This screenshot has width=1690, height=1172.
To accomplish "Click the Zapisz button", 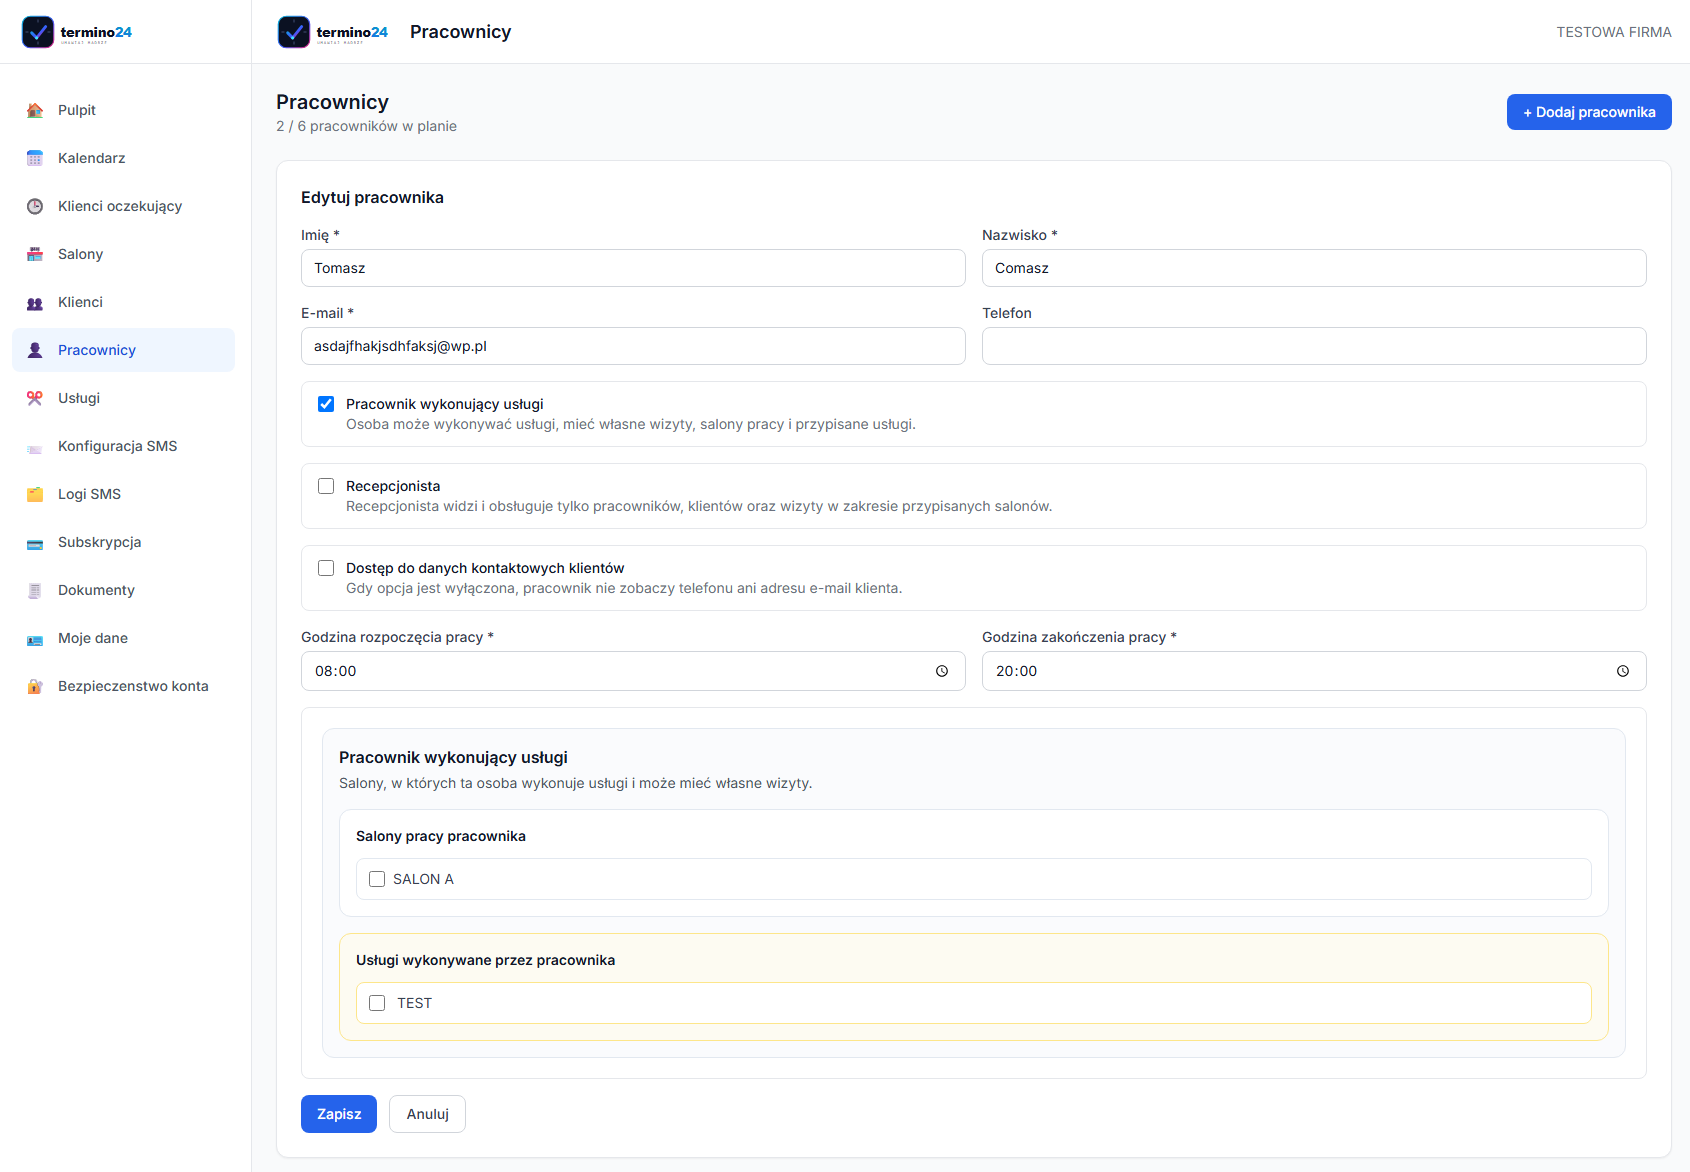I will [339, 1114].
